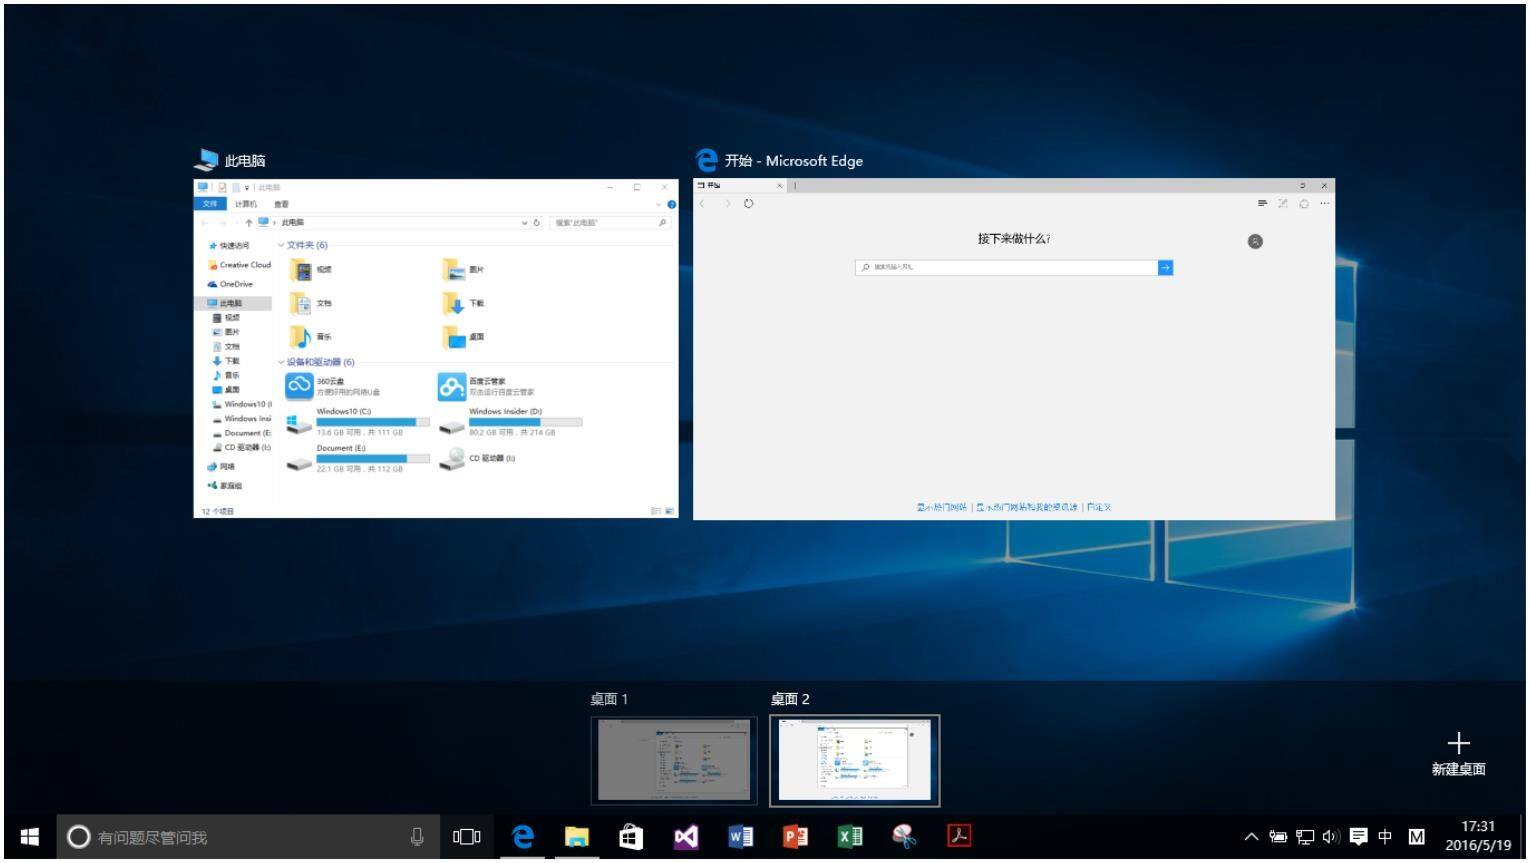This screenshot has width=1530, height=863.
Task: Toggle the 中 input method indicator
Action: pos(1385,836)
